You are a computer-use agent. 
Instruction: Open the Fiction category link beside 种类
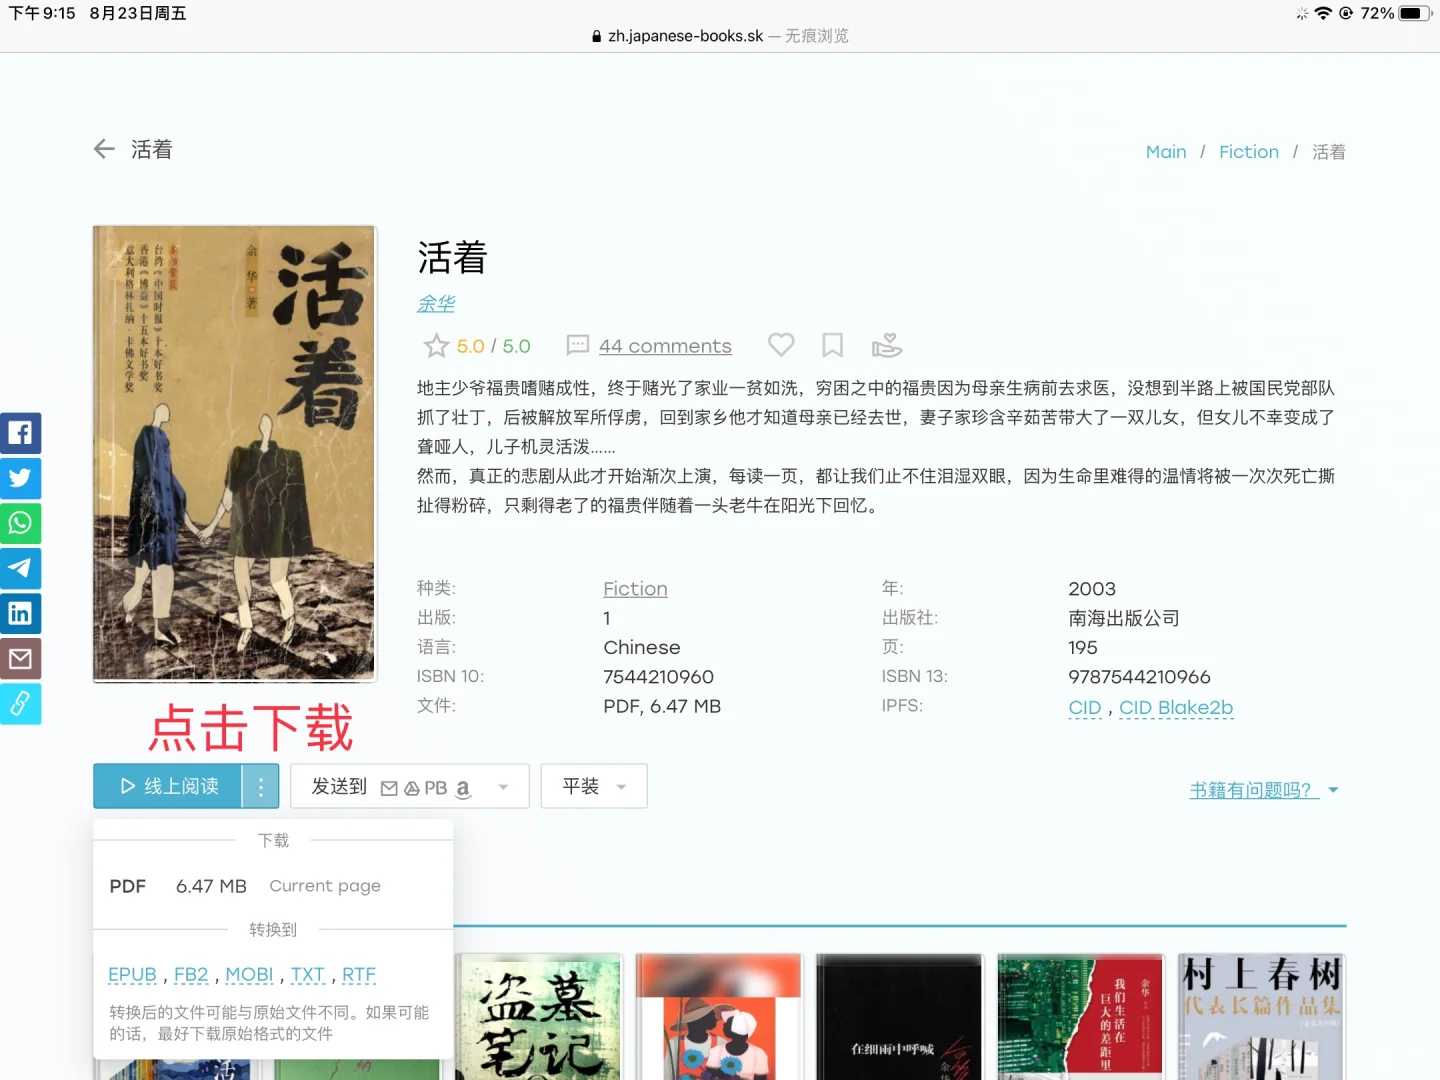(635, 589)
